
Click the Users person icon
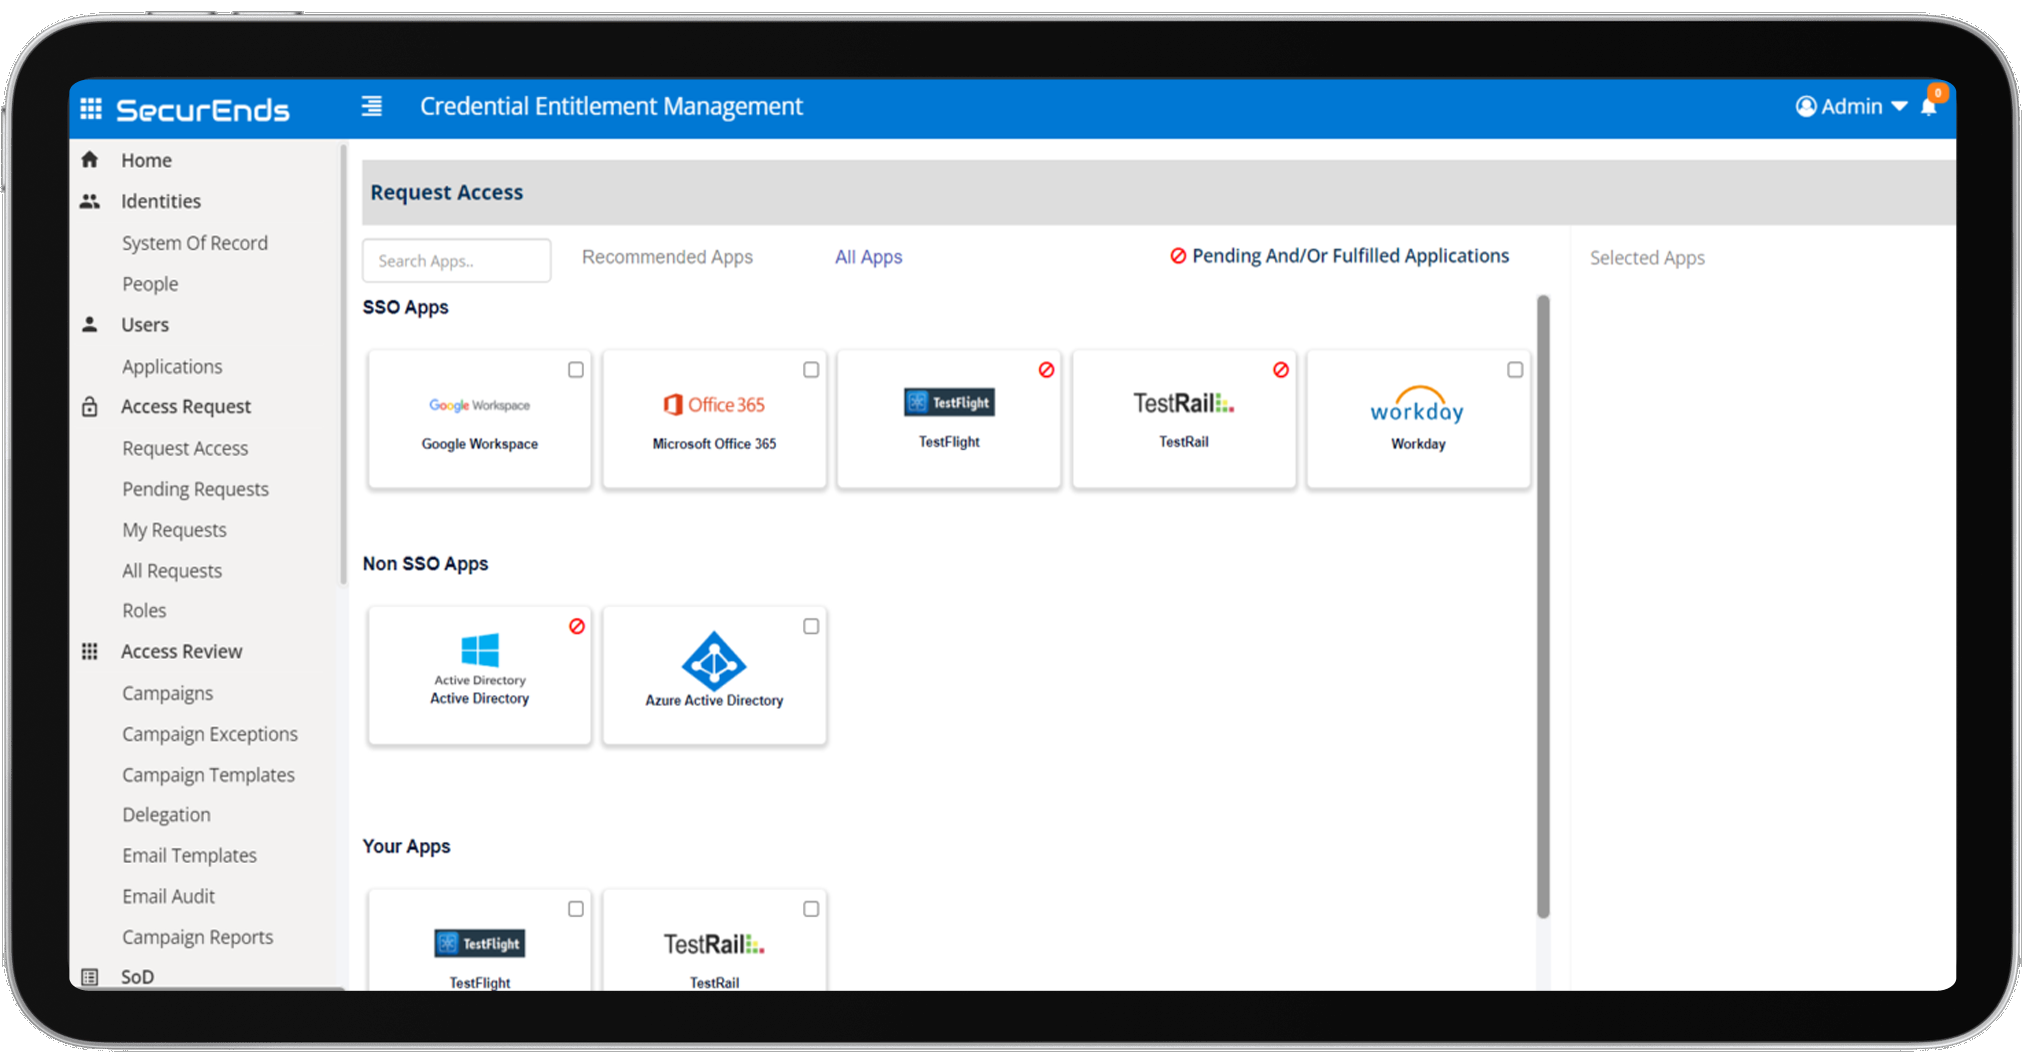(90, 325)
